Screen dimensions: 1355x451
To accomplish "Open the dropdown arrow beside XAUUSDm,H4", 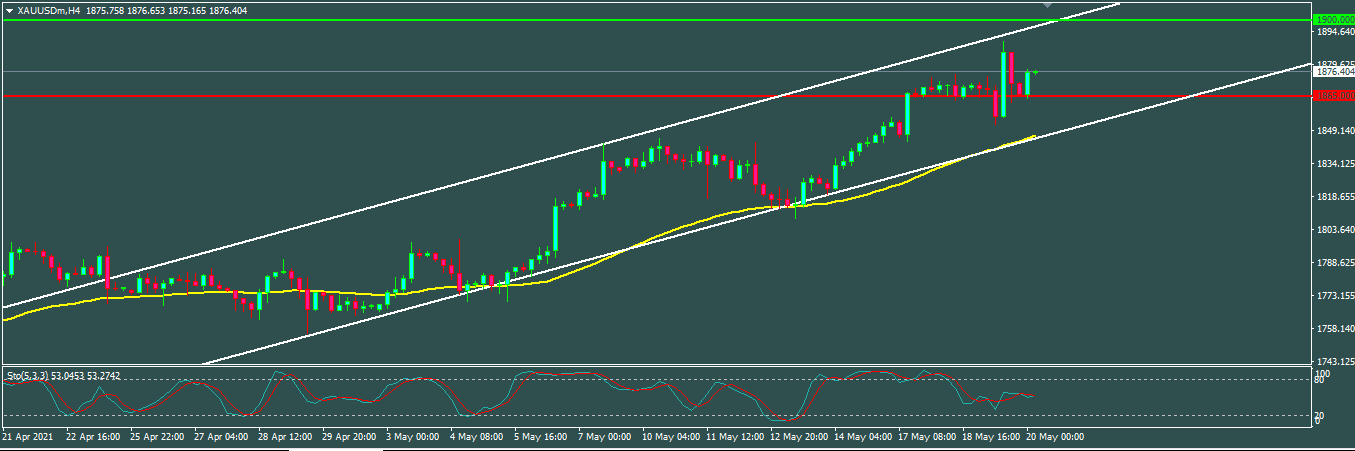I will point(9,10).
